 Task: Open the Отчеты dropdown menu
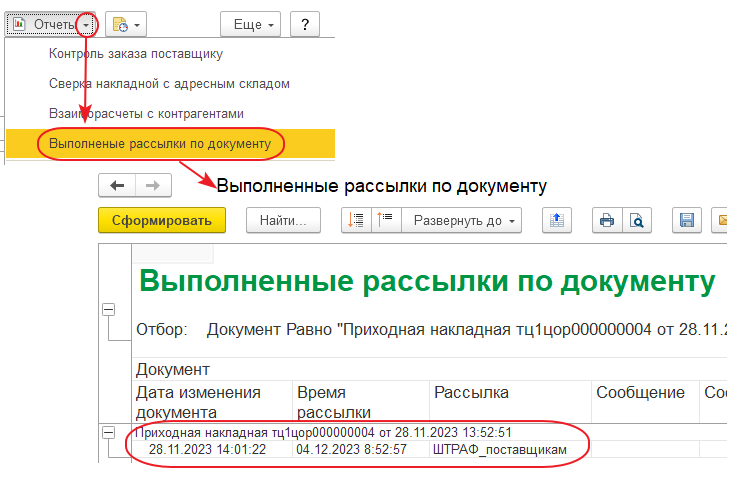[52, 23]
